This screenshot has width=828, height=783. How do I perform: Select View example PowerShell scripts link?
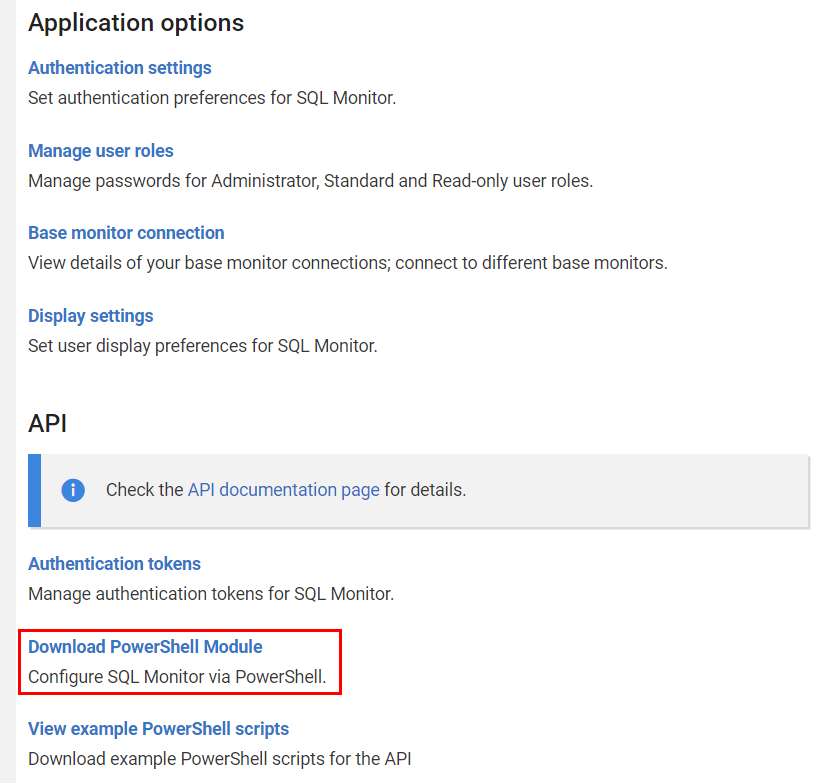coord(158,729)
